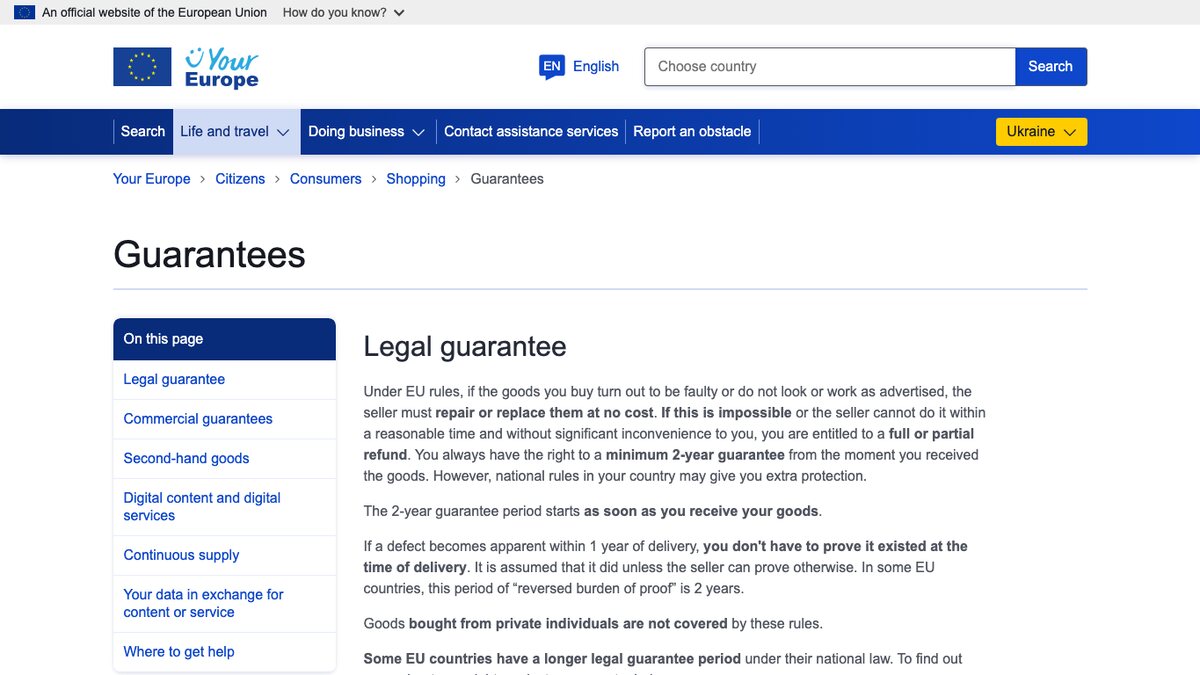
Task: Open Search in the navigation bar
Action: [143, 131]
